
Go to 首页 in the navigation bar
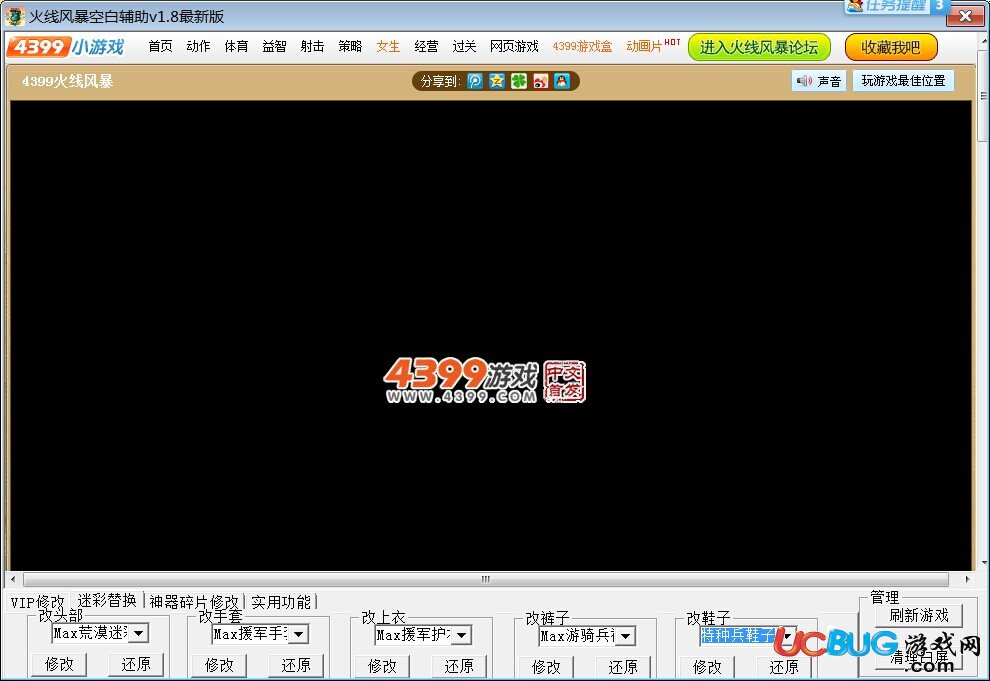click(160, 46)
